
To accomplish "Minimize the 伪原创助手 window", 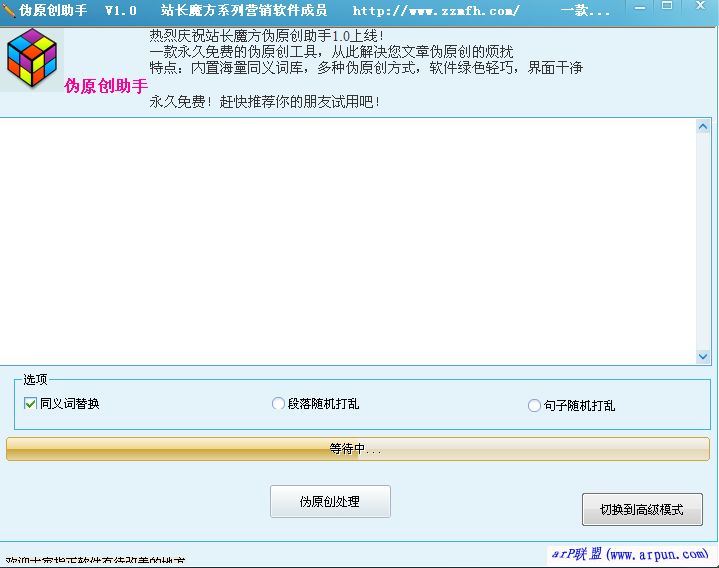I will [x=641, y=9].
